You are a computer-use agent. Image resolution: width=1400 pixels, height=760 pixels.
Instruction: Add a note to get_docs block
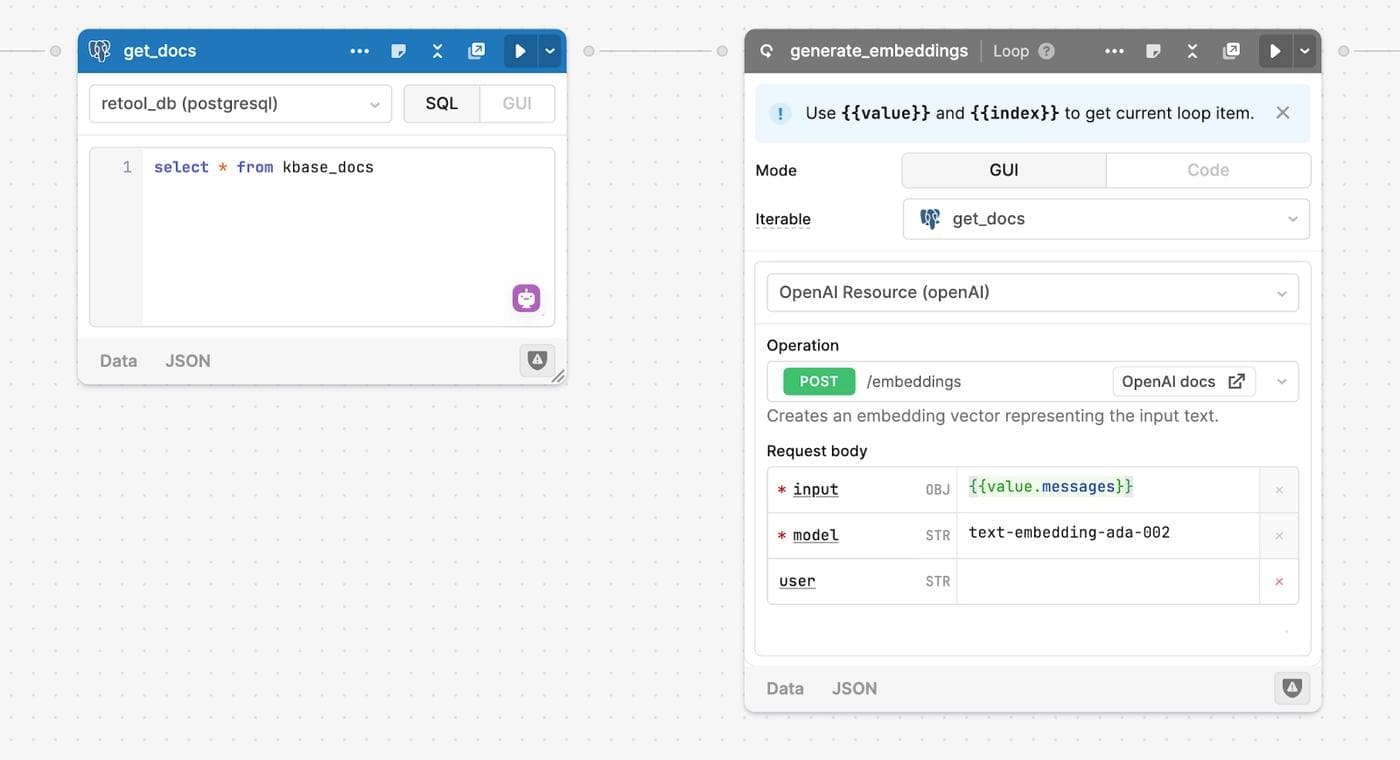coord(398,51)
